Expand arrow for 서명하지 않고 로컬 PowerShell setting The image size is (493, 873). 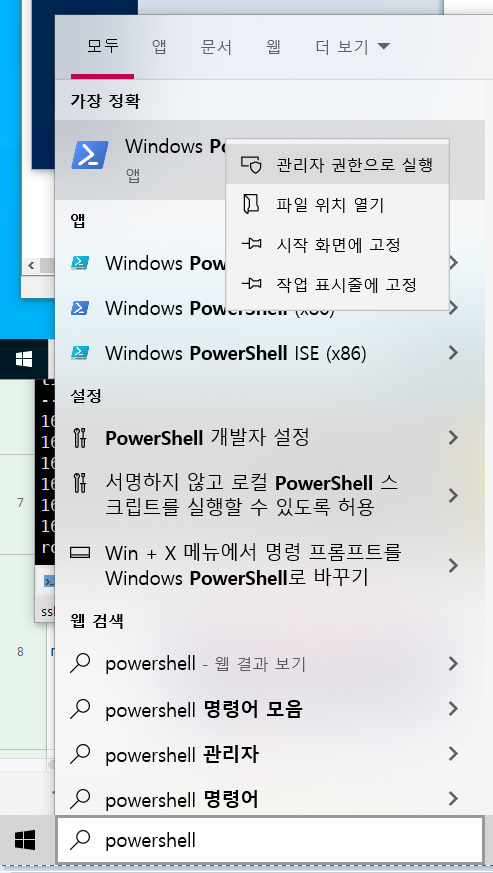453,495
